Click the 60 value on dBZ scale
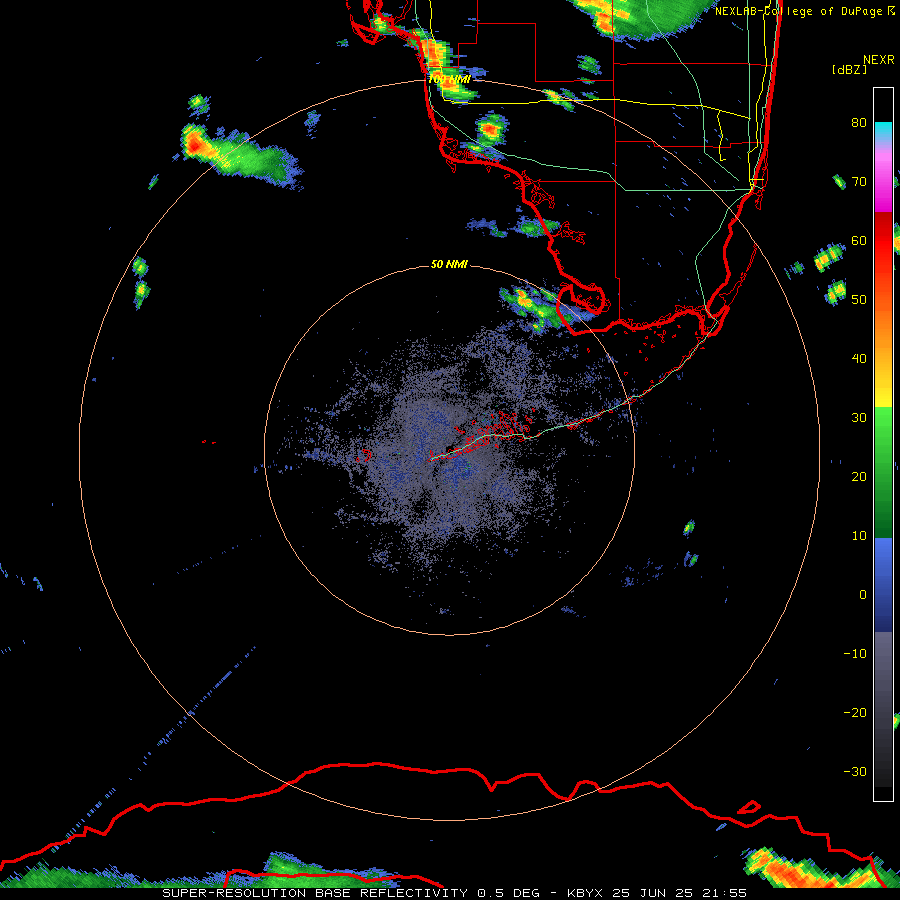This screenshot has height=900, width=900. (x=859, y=240)
